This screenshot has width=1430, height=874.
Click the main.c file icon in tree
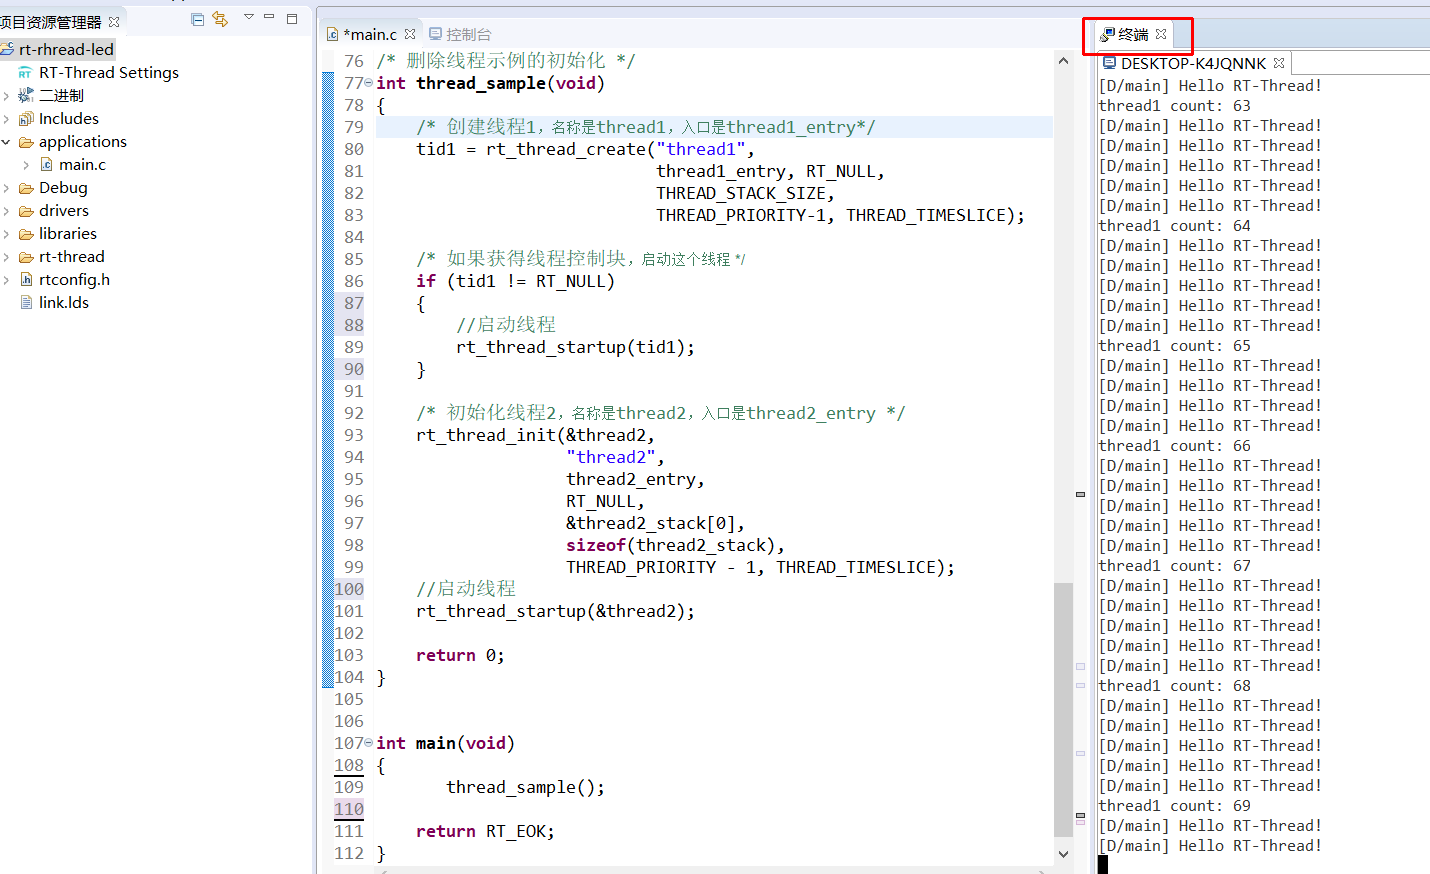coord(46,164)
